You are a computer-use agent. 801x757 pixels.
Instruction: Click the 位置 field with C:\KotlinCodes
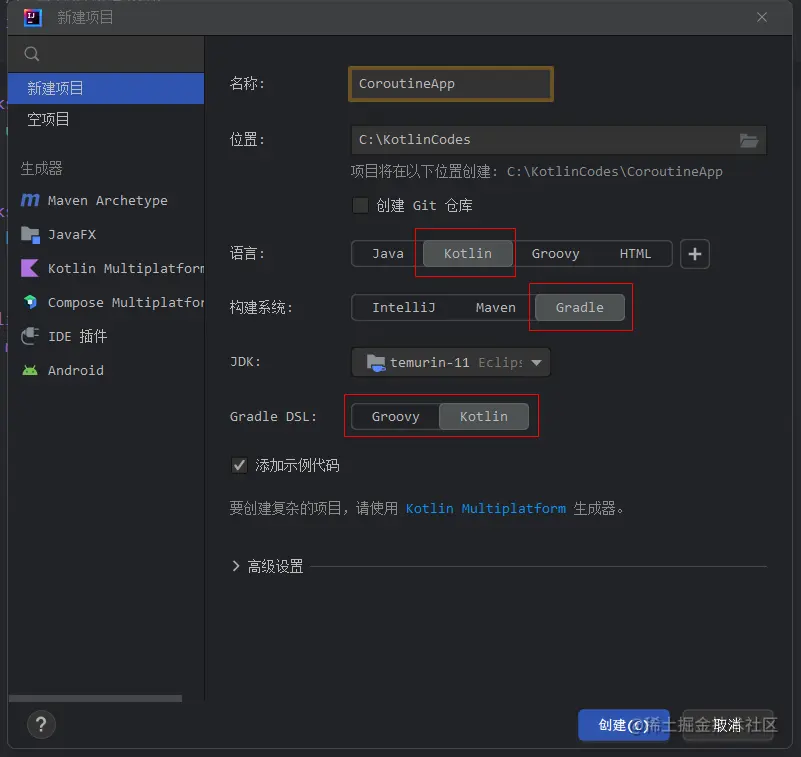(x=559, y=140)
